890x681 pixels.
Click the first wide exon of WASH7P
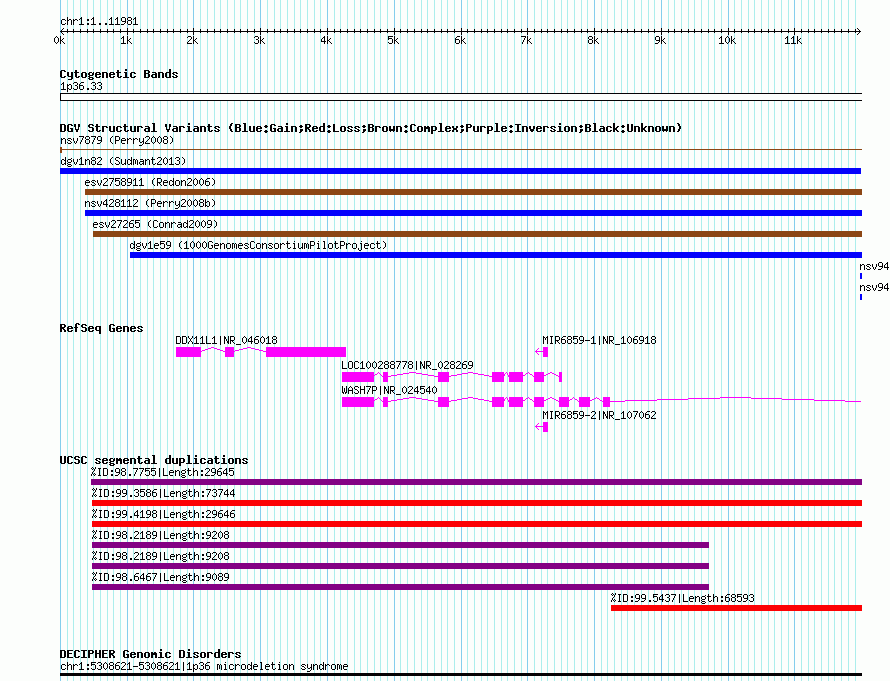click(x=358, y=402)
